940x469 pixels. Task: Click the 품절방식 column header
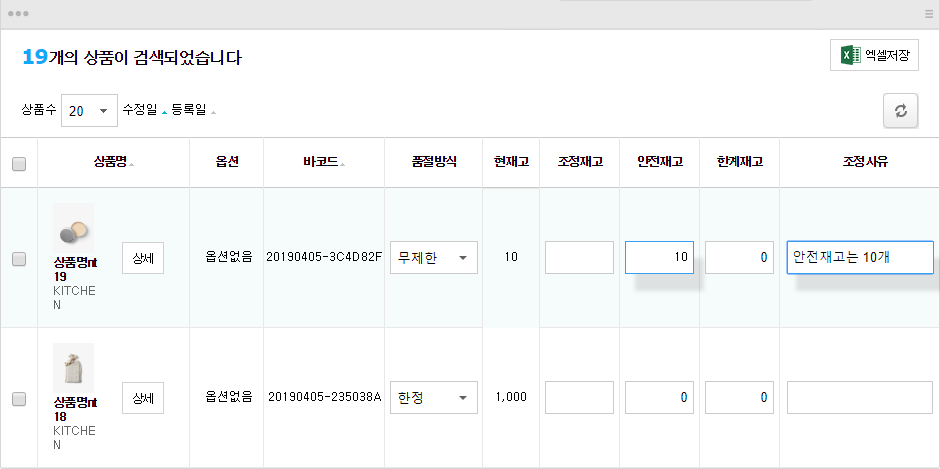coord(433,162)
